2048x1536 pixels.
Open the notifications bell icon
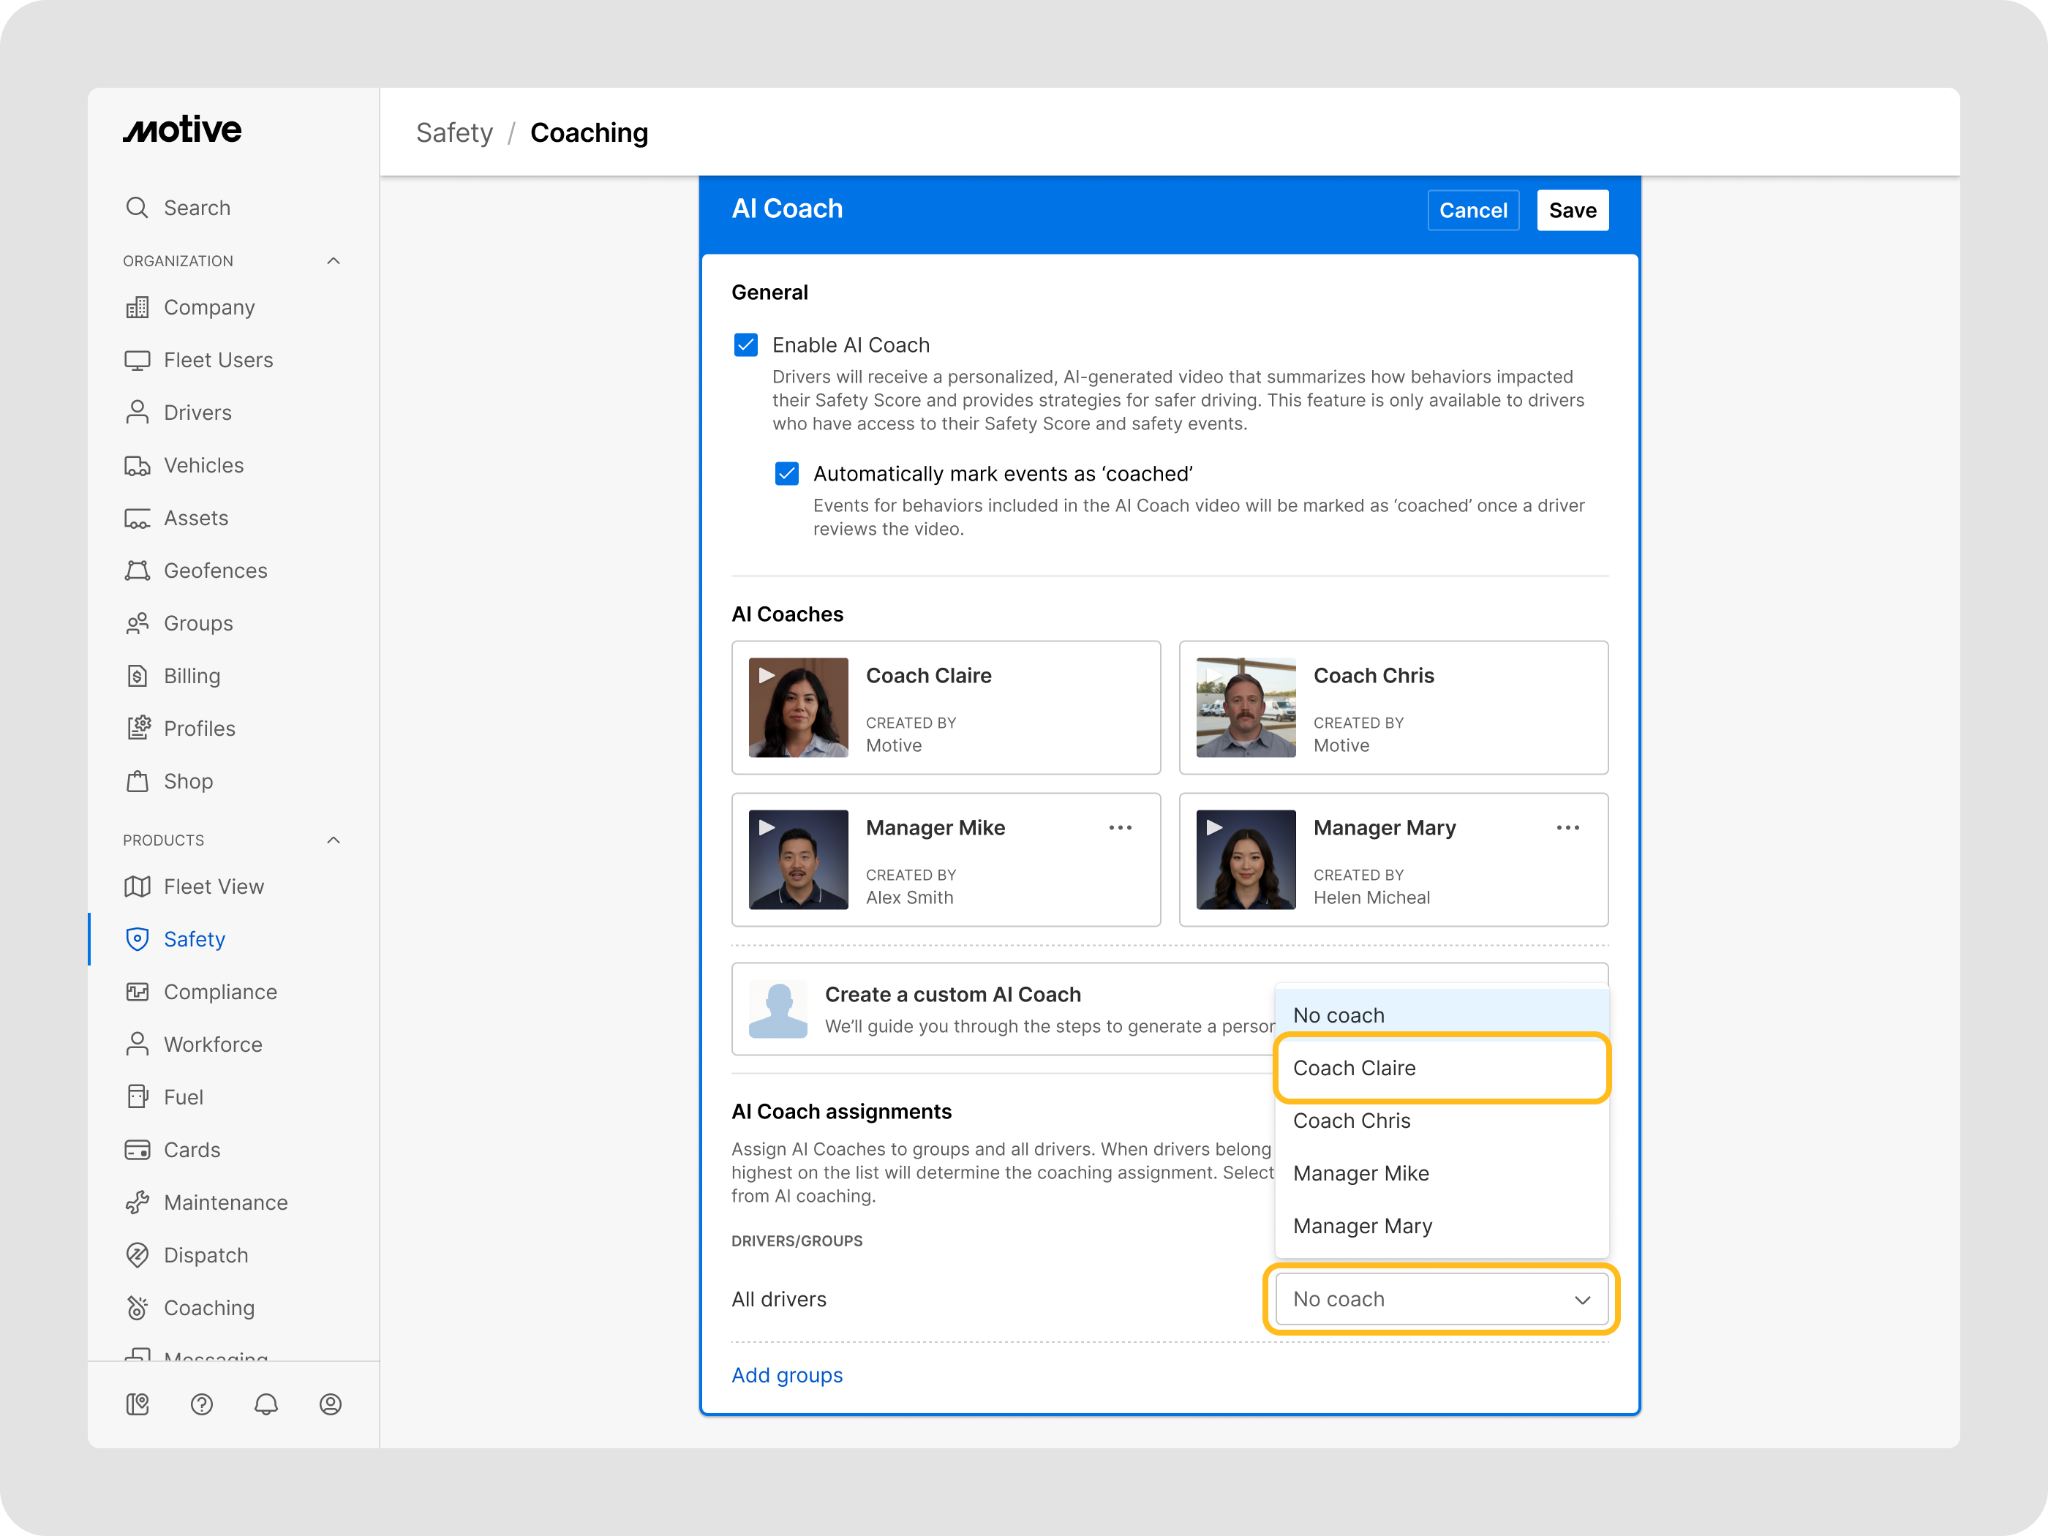(266, 1404)
